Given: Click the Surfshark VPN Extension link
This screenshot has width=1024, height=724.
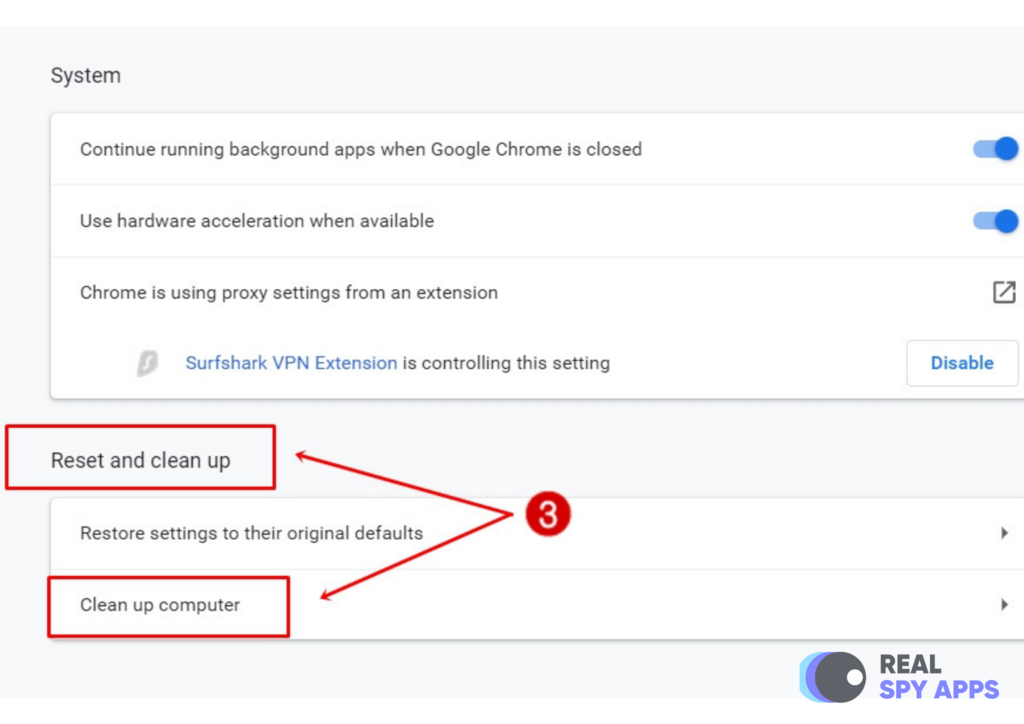Looking at the screenshot, I should pyautogui.click(x=291, y=363).
